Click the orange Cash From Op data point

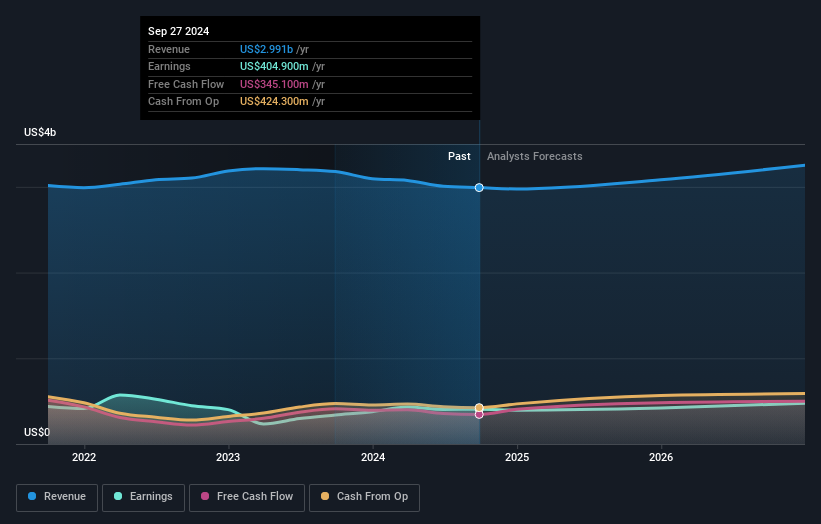pos(479,407)
